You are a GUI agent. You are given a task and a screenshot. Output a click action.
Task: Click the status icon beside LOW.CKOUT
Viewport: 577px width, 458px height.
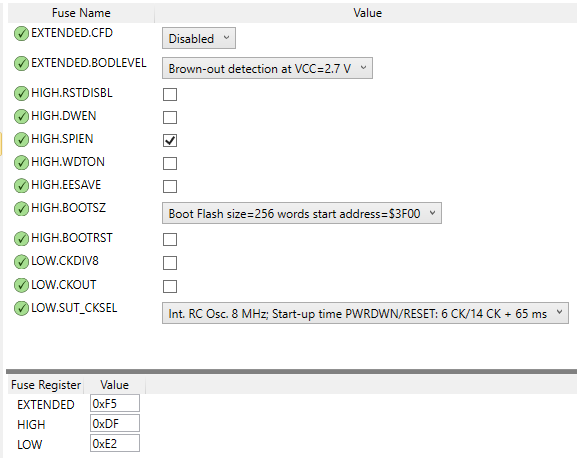click(x=21, y=285)
